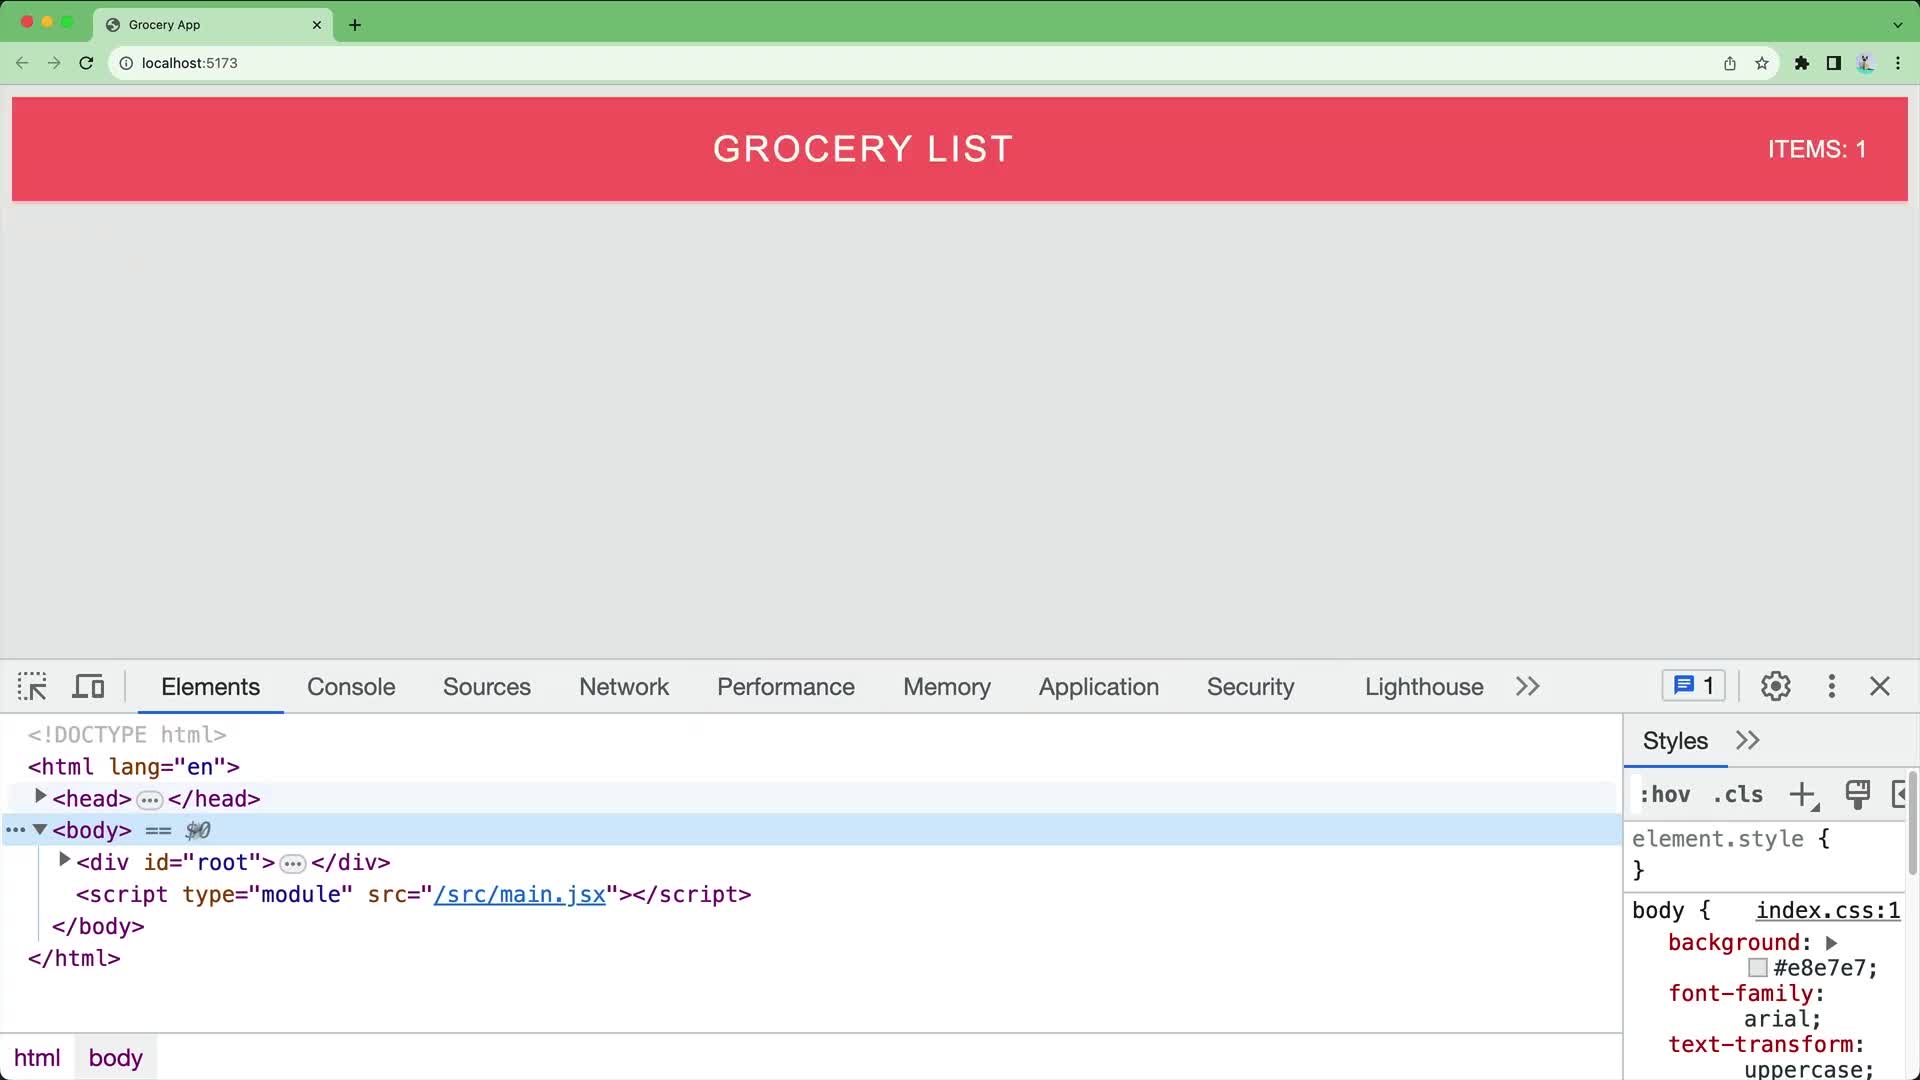Click the #e8e7e7 background color swatch
1920x1080 pixels.
[1758, 967]
